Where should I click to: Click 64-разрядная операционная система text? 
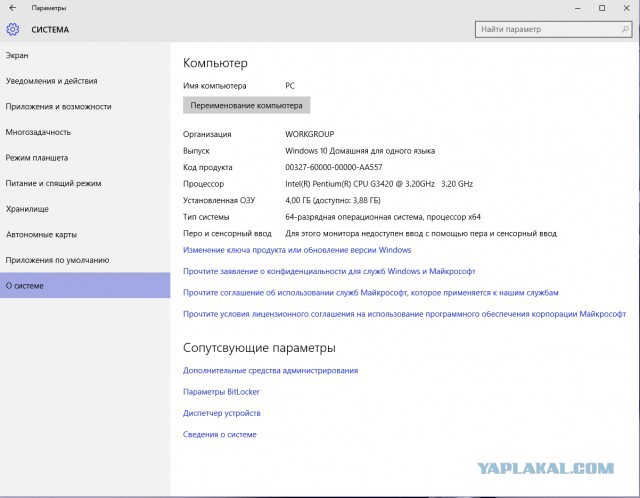click(x=383, y=217)
